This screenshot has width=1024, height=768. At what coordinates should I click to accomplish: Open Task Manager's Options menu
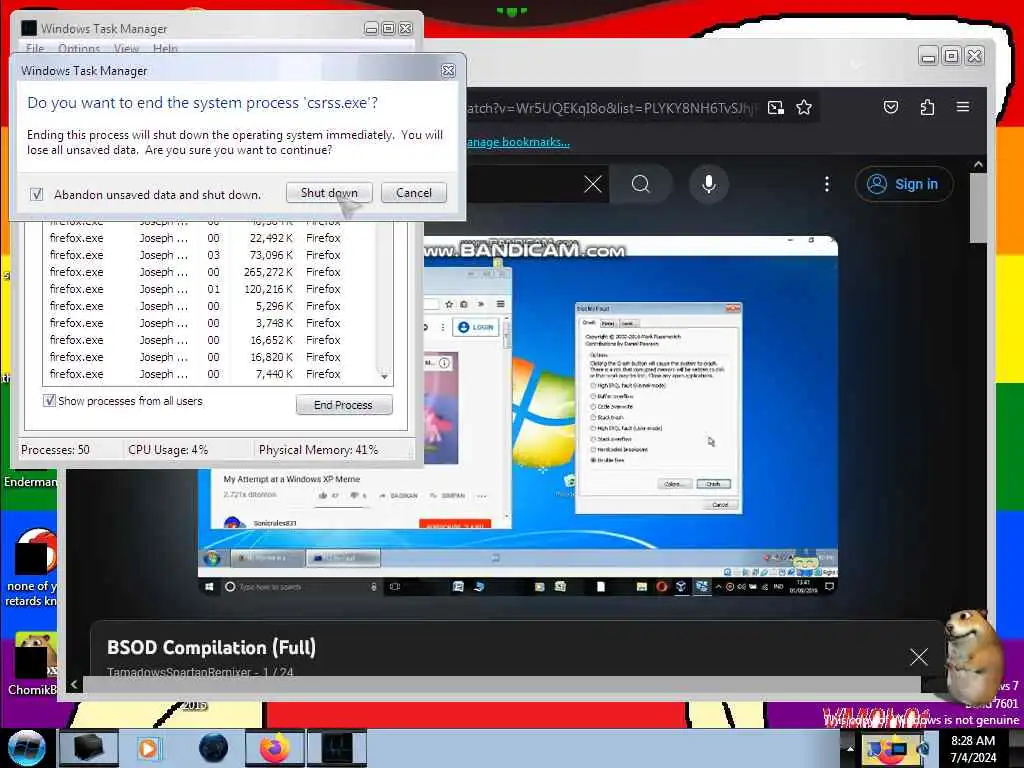click(x=79, y=48)
